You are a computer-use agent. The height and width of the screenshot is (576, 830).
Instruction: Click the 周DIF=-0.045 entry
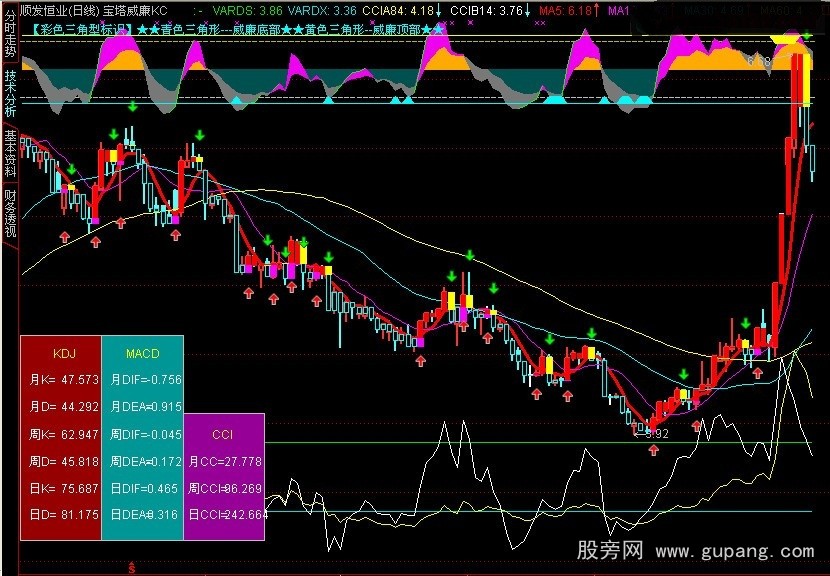[x=146, y=434]
